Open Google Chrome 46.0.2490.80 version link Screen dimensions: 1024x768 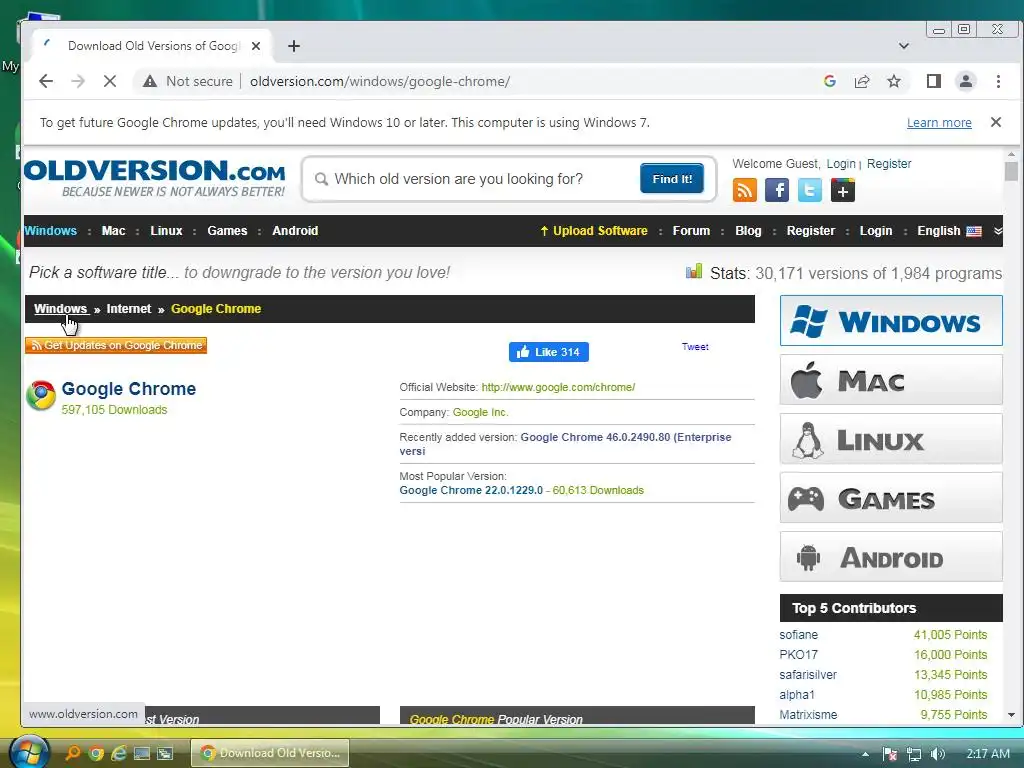pos(566,444)
